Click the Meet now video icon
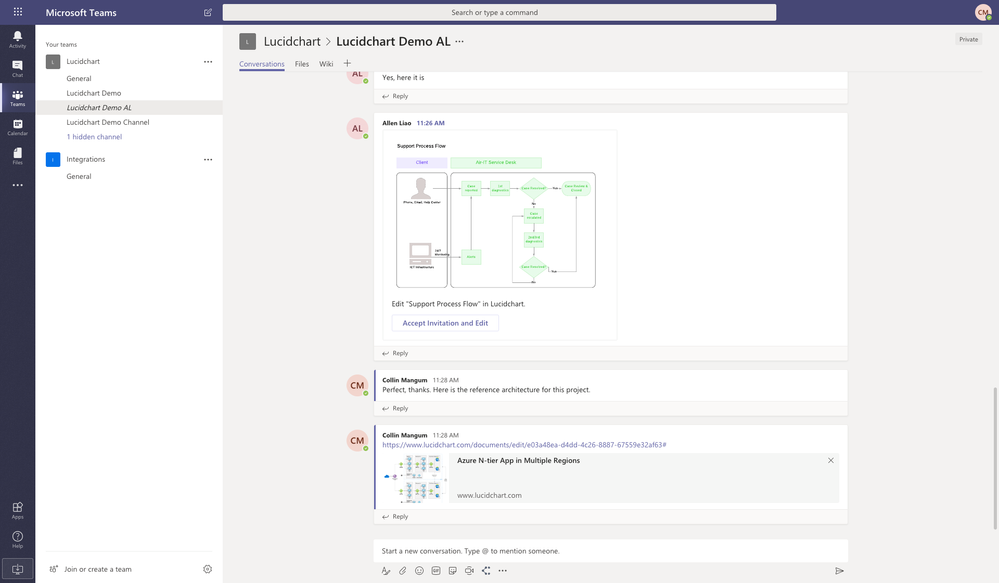Image resolution: width=999 pixels, height=583 pixels. pyautogui.click(x=469, y=570)
